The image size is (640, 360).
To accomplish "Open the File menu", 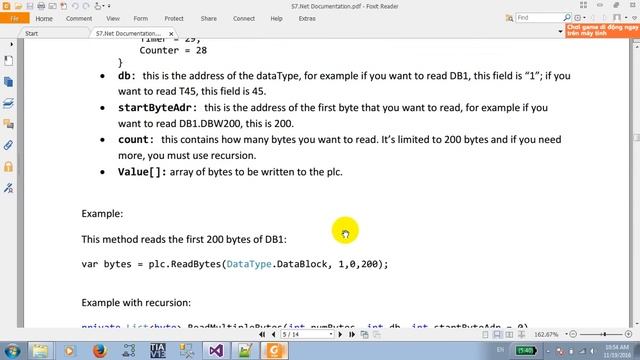I will pyautogui.click(x=14, y=18).
